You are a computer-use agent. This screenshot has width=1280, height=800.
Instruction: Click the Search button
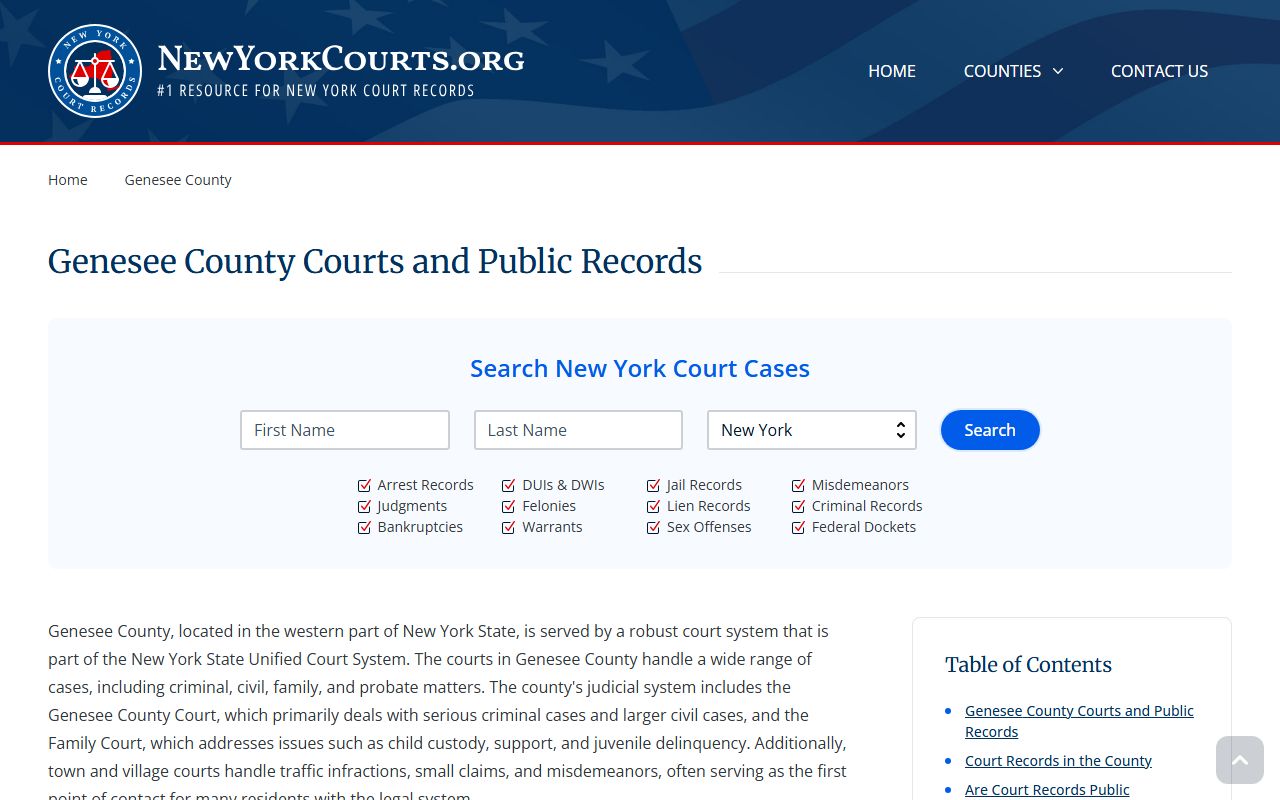click(x=990, y=430)
